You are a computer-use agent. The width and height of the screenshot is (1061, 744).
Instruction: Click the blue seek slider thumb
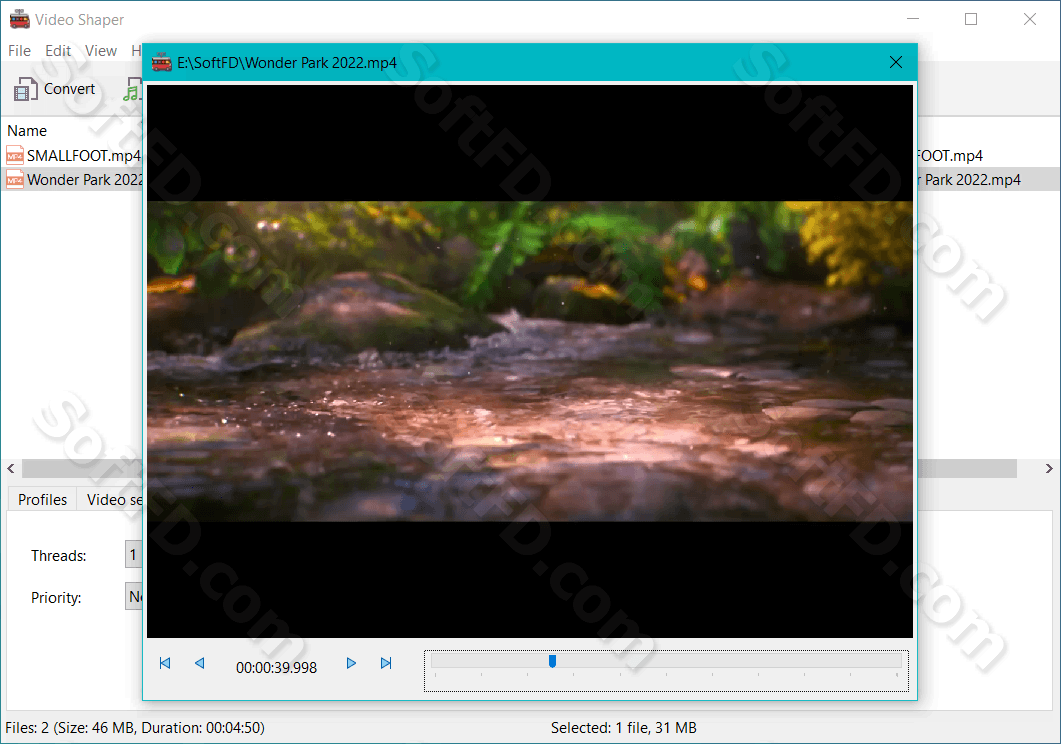552,661
